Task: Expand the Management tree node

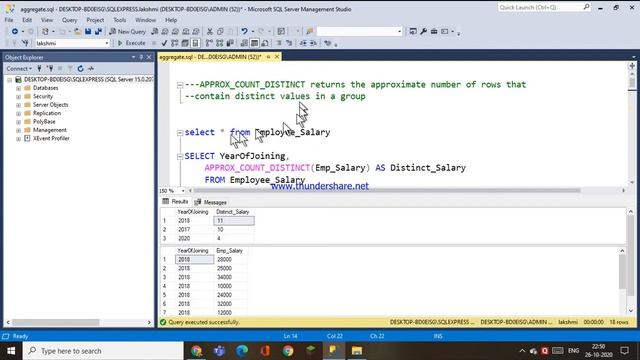Action: [x=18, y=130]
